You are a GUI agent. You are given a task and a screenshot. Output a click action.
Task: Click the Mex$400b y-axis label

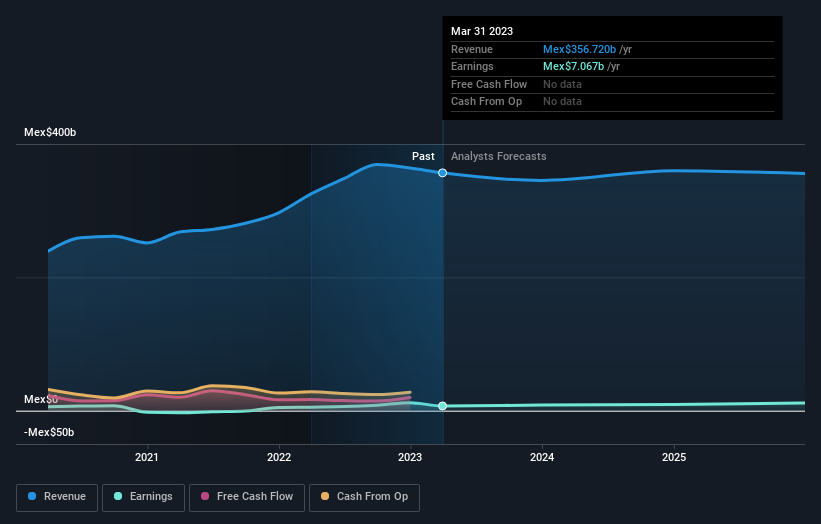(50, 132)
